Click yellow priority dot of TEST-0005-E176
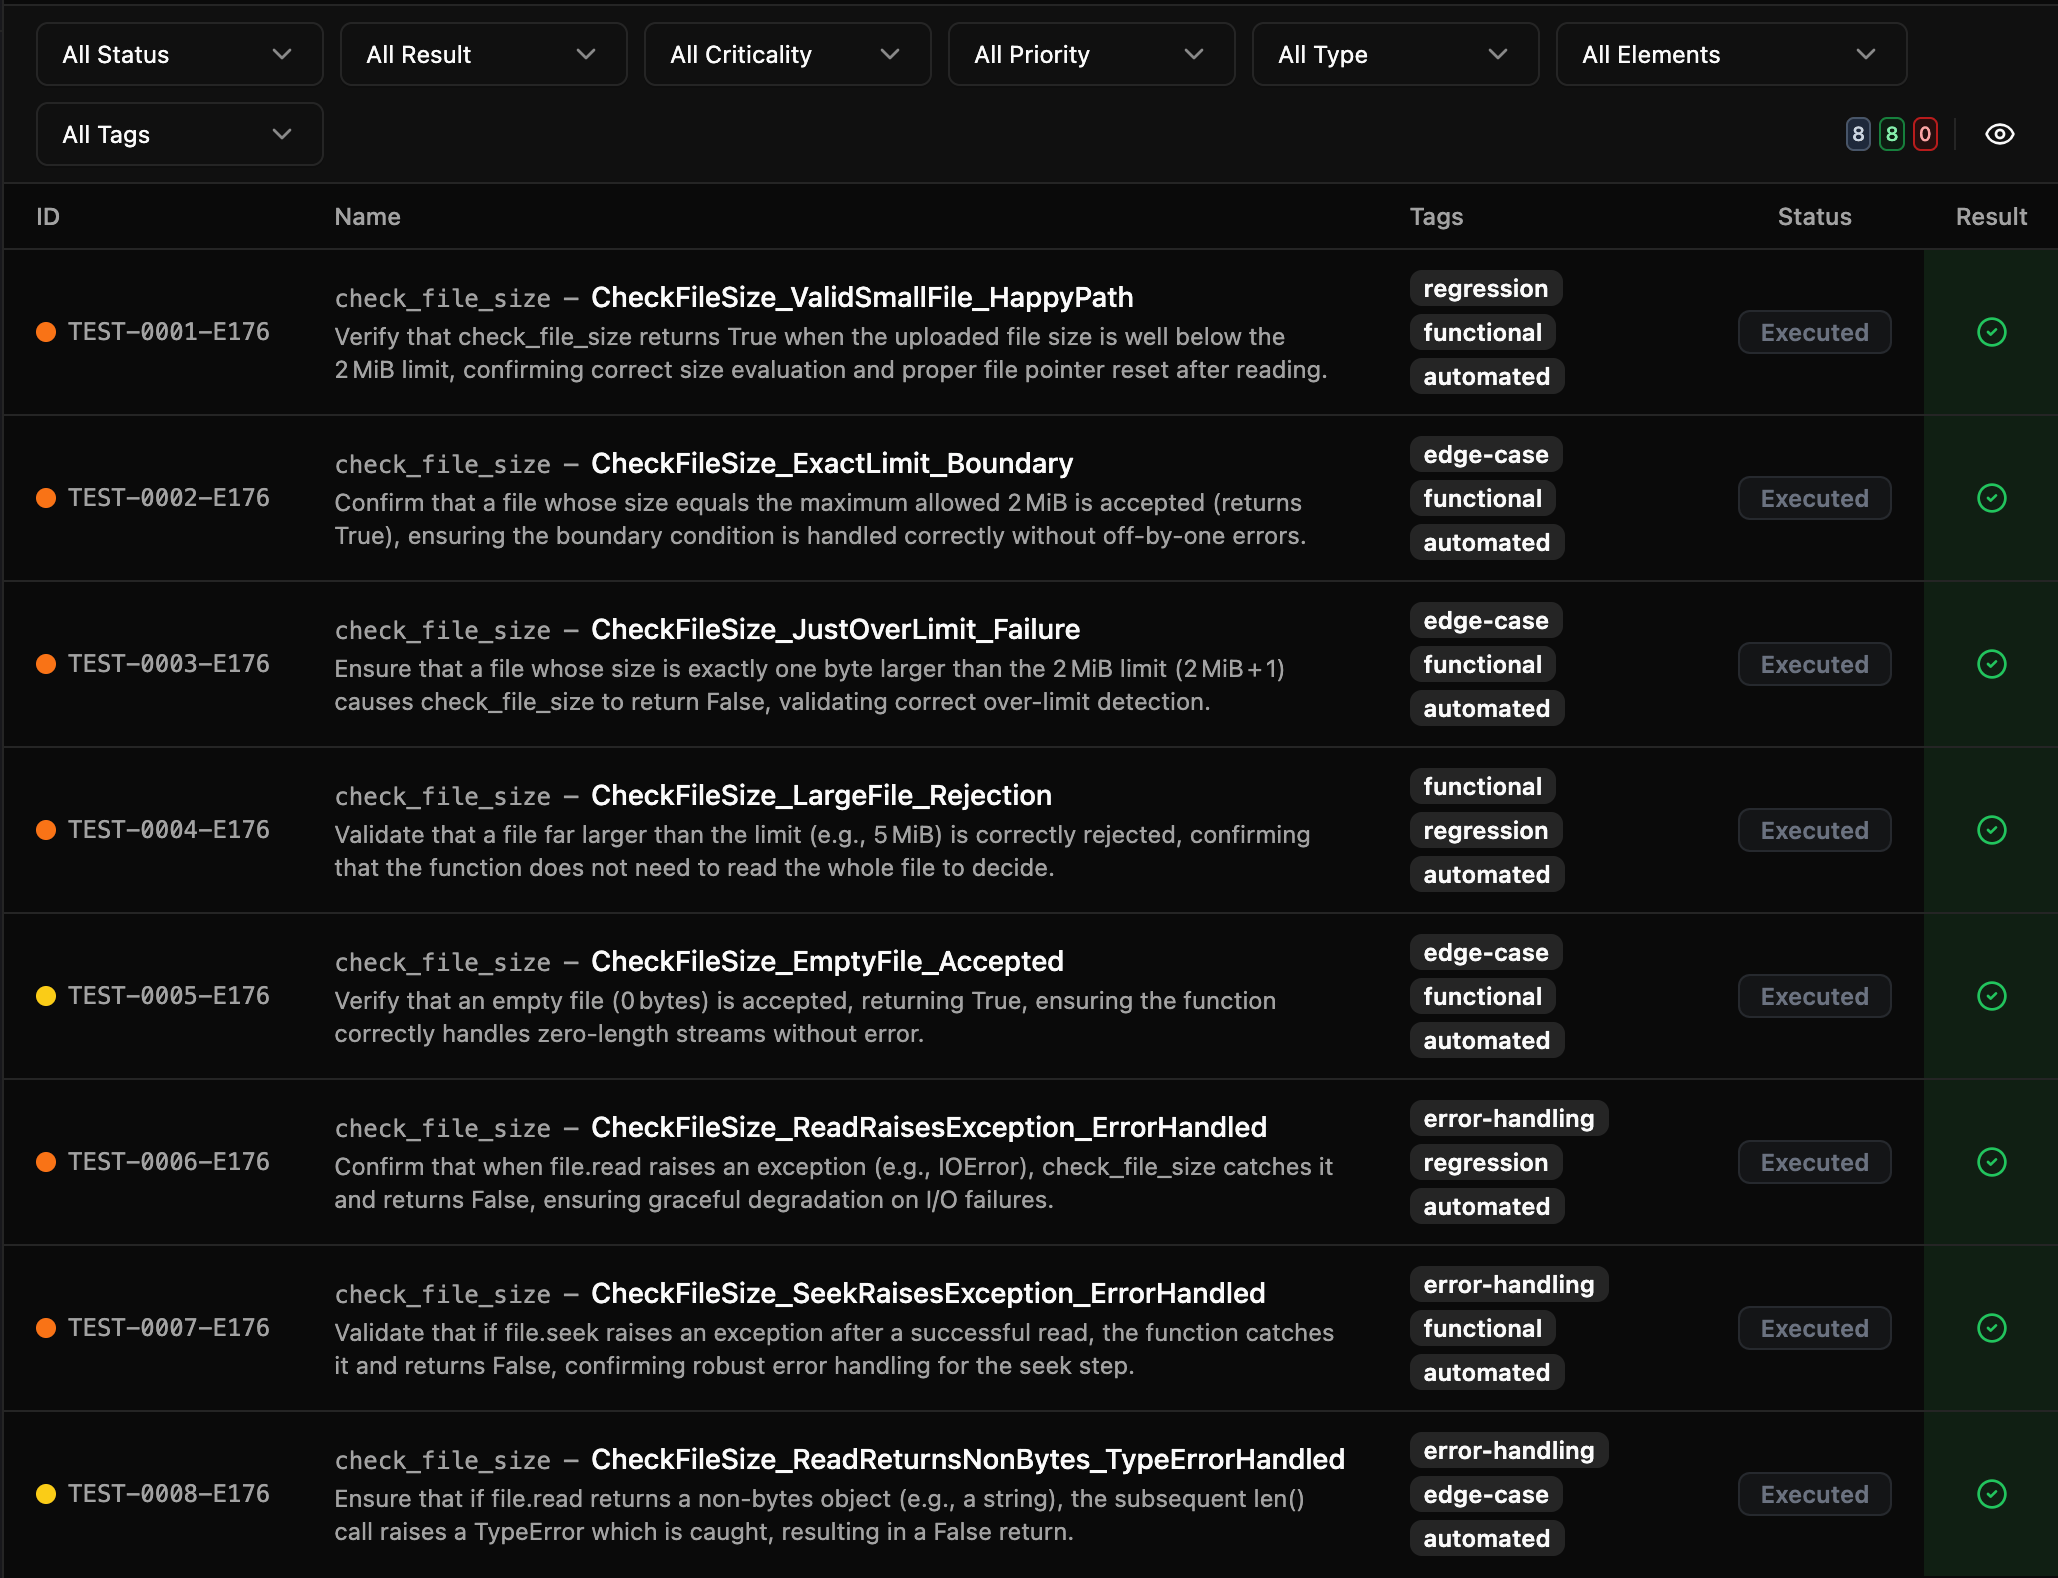This screenshot has height=1578, width=2058. tap(46, 996)
